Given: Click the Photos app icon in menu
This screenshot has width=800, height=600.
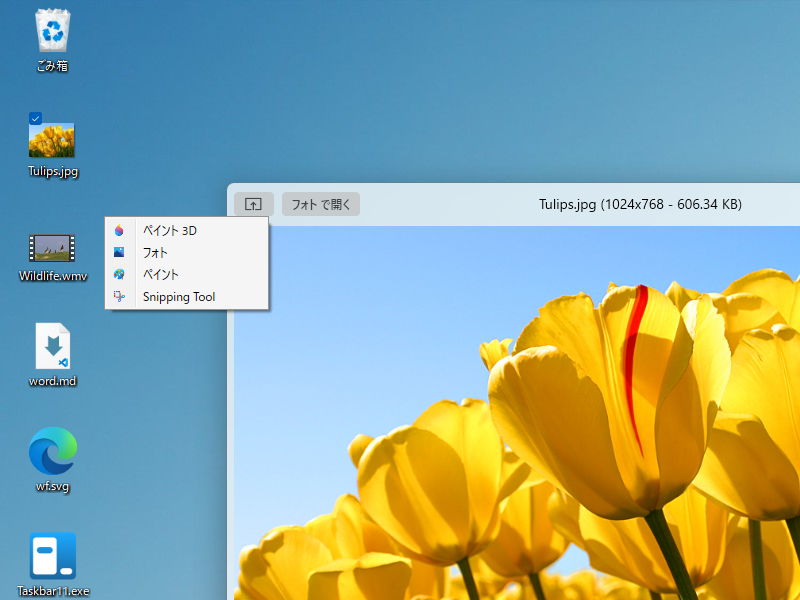Looking at the screenshot, I should coord(119,252).
